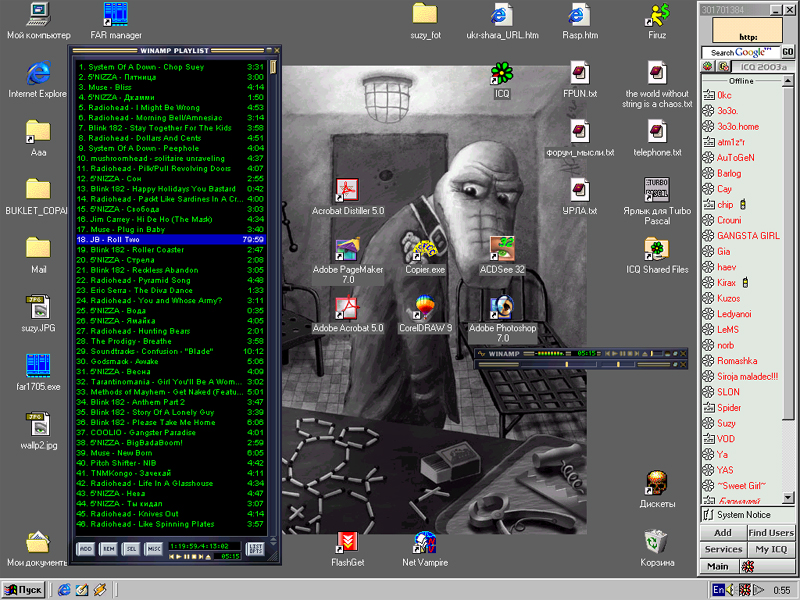
Task: Open the My ICQ menu
Action: [x=771, y=549]
